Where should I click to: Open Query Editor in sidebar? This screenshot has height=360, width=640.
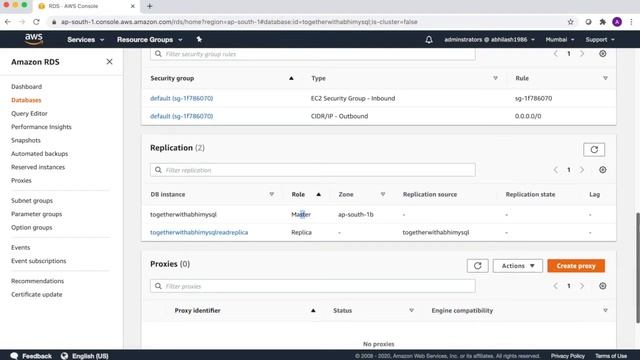pos(29,113)
